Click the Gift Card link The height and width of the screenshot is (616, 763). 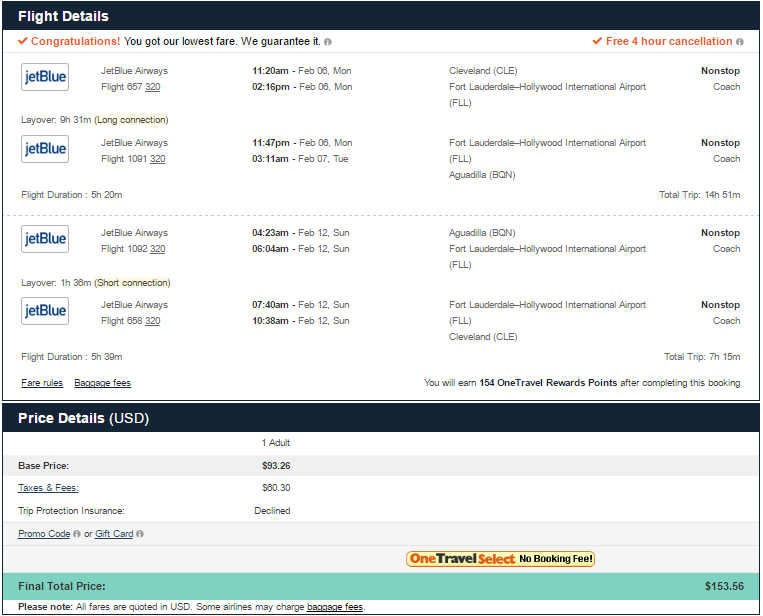(x=114, y=534)
